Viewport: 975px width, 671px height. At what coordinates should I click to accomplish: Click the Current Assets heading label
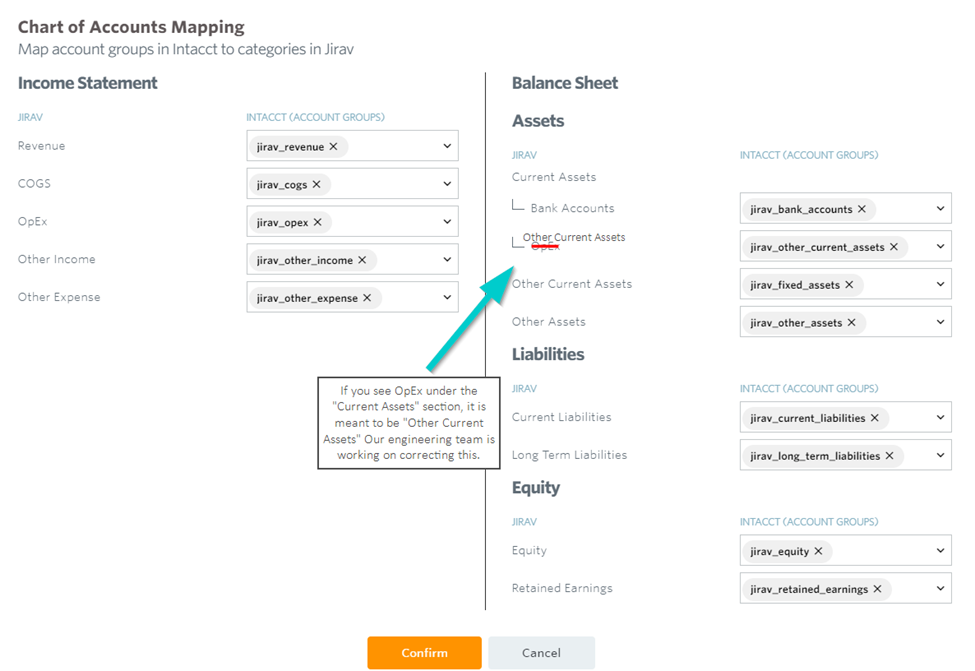click(554, 177)
